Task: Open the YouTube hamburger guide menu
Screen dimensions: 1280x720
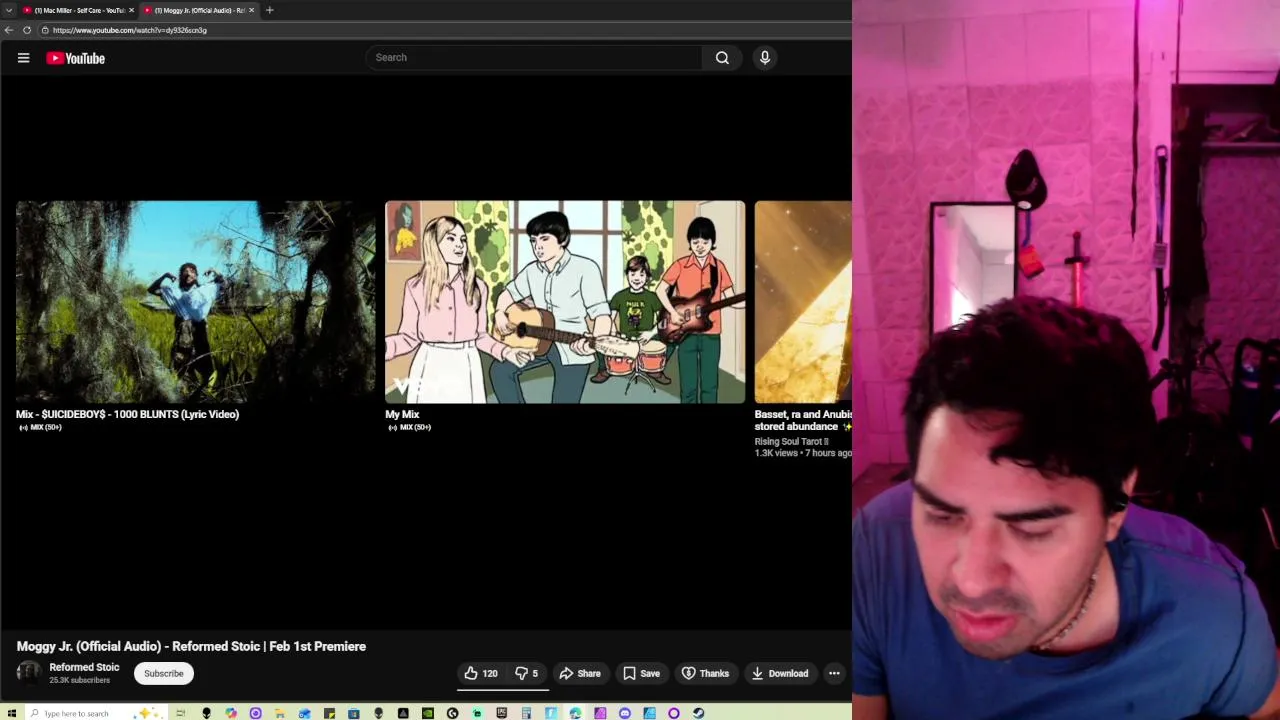Action: pyautogui.click(x=23, y=58)
